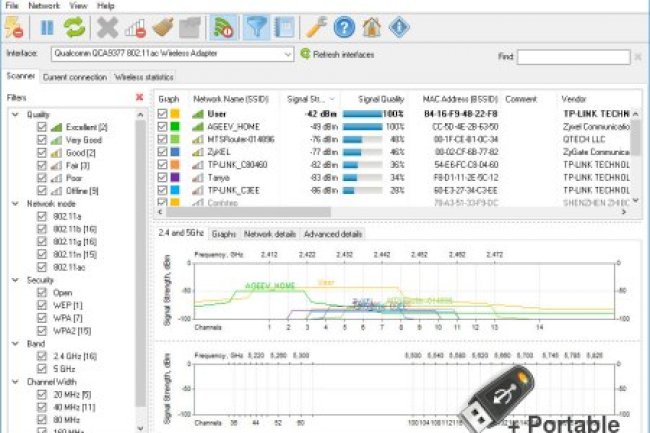Click the Offline quality signal bars icon
Screen dimensions: 650x433
click(56, 191)
